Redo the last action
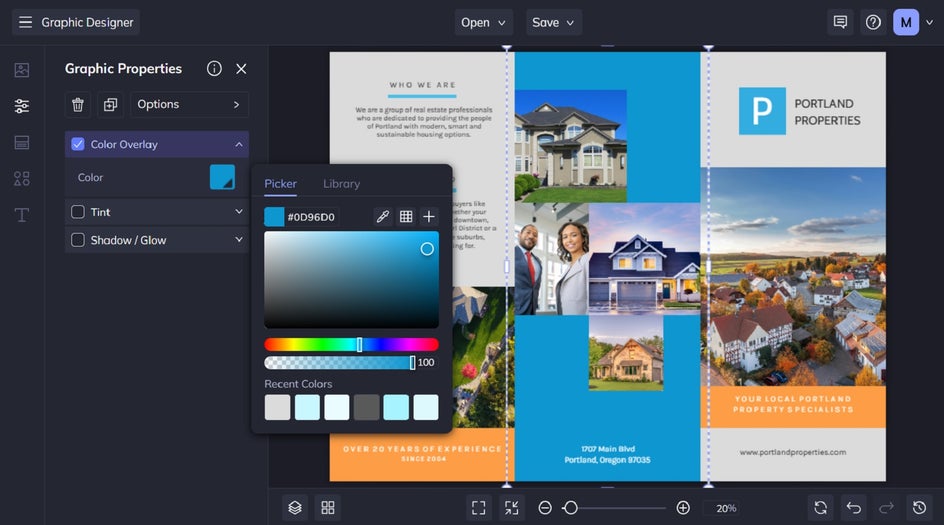The height and width of the screenshot is (525, 944). 886,508
